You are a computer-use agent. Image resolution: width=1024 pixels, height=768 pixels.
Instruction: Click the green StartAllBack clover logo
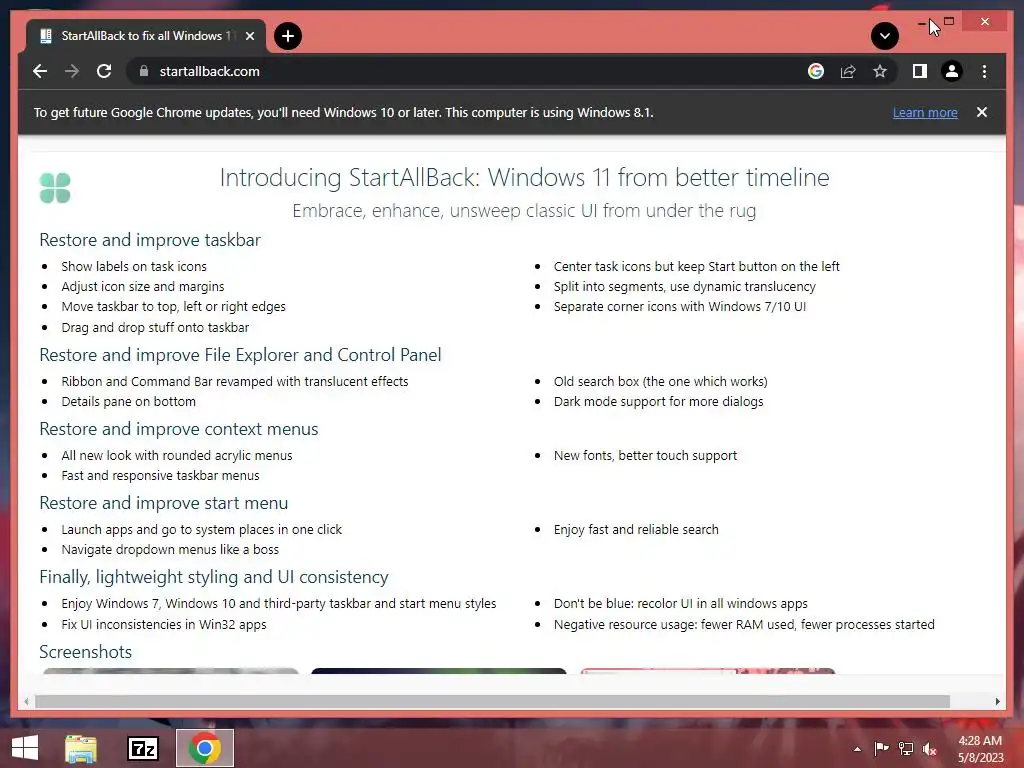[55, 188]
